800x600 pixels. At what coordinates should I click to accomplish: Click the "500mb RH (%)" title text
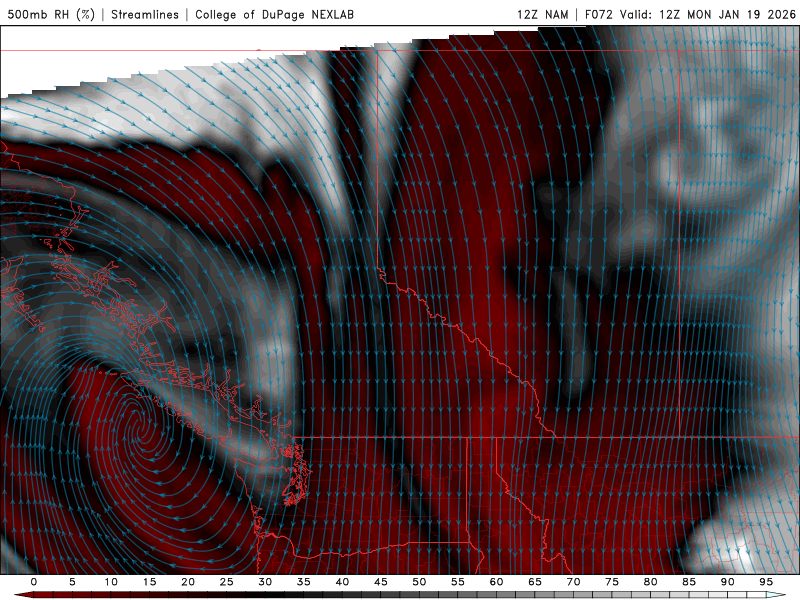[51, 14]
